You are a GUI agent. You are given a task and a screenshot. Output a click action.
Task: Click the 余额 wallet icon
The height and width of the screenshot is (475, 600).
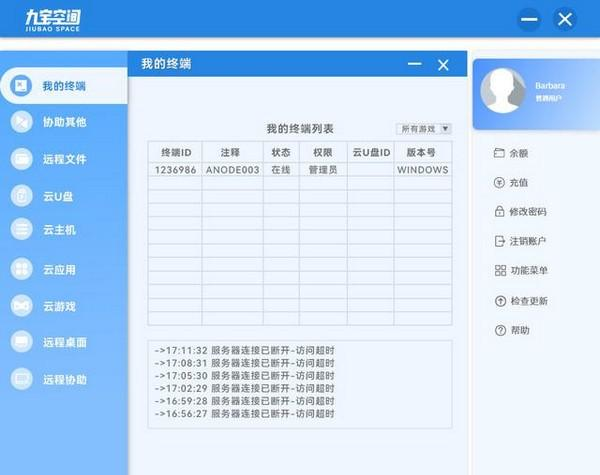[x=499, y=153]
